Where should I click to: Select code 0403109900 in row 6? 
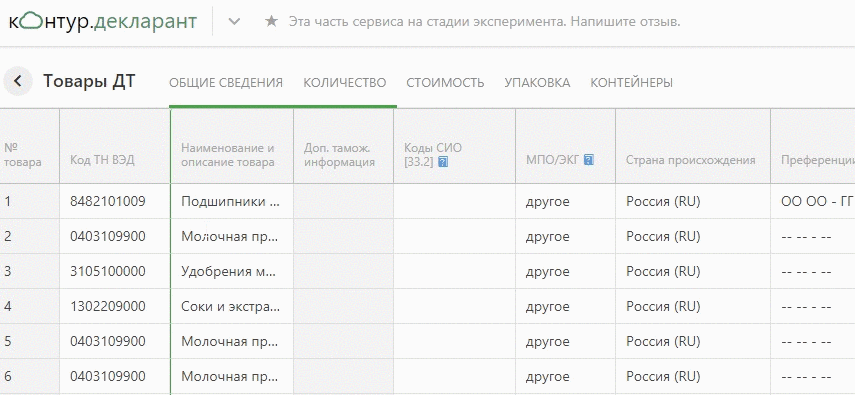tap(115, 376)
